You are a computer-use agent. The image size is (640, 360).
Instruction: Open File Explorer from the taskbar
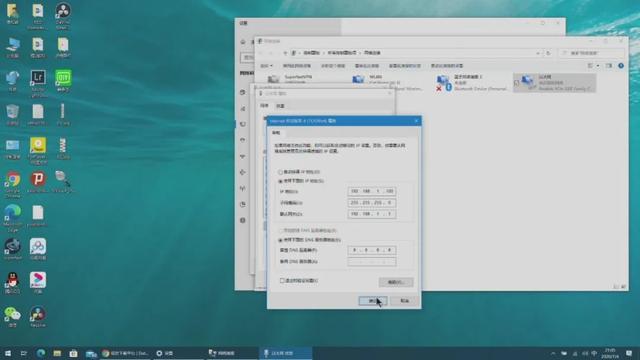[57, 353]
